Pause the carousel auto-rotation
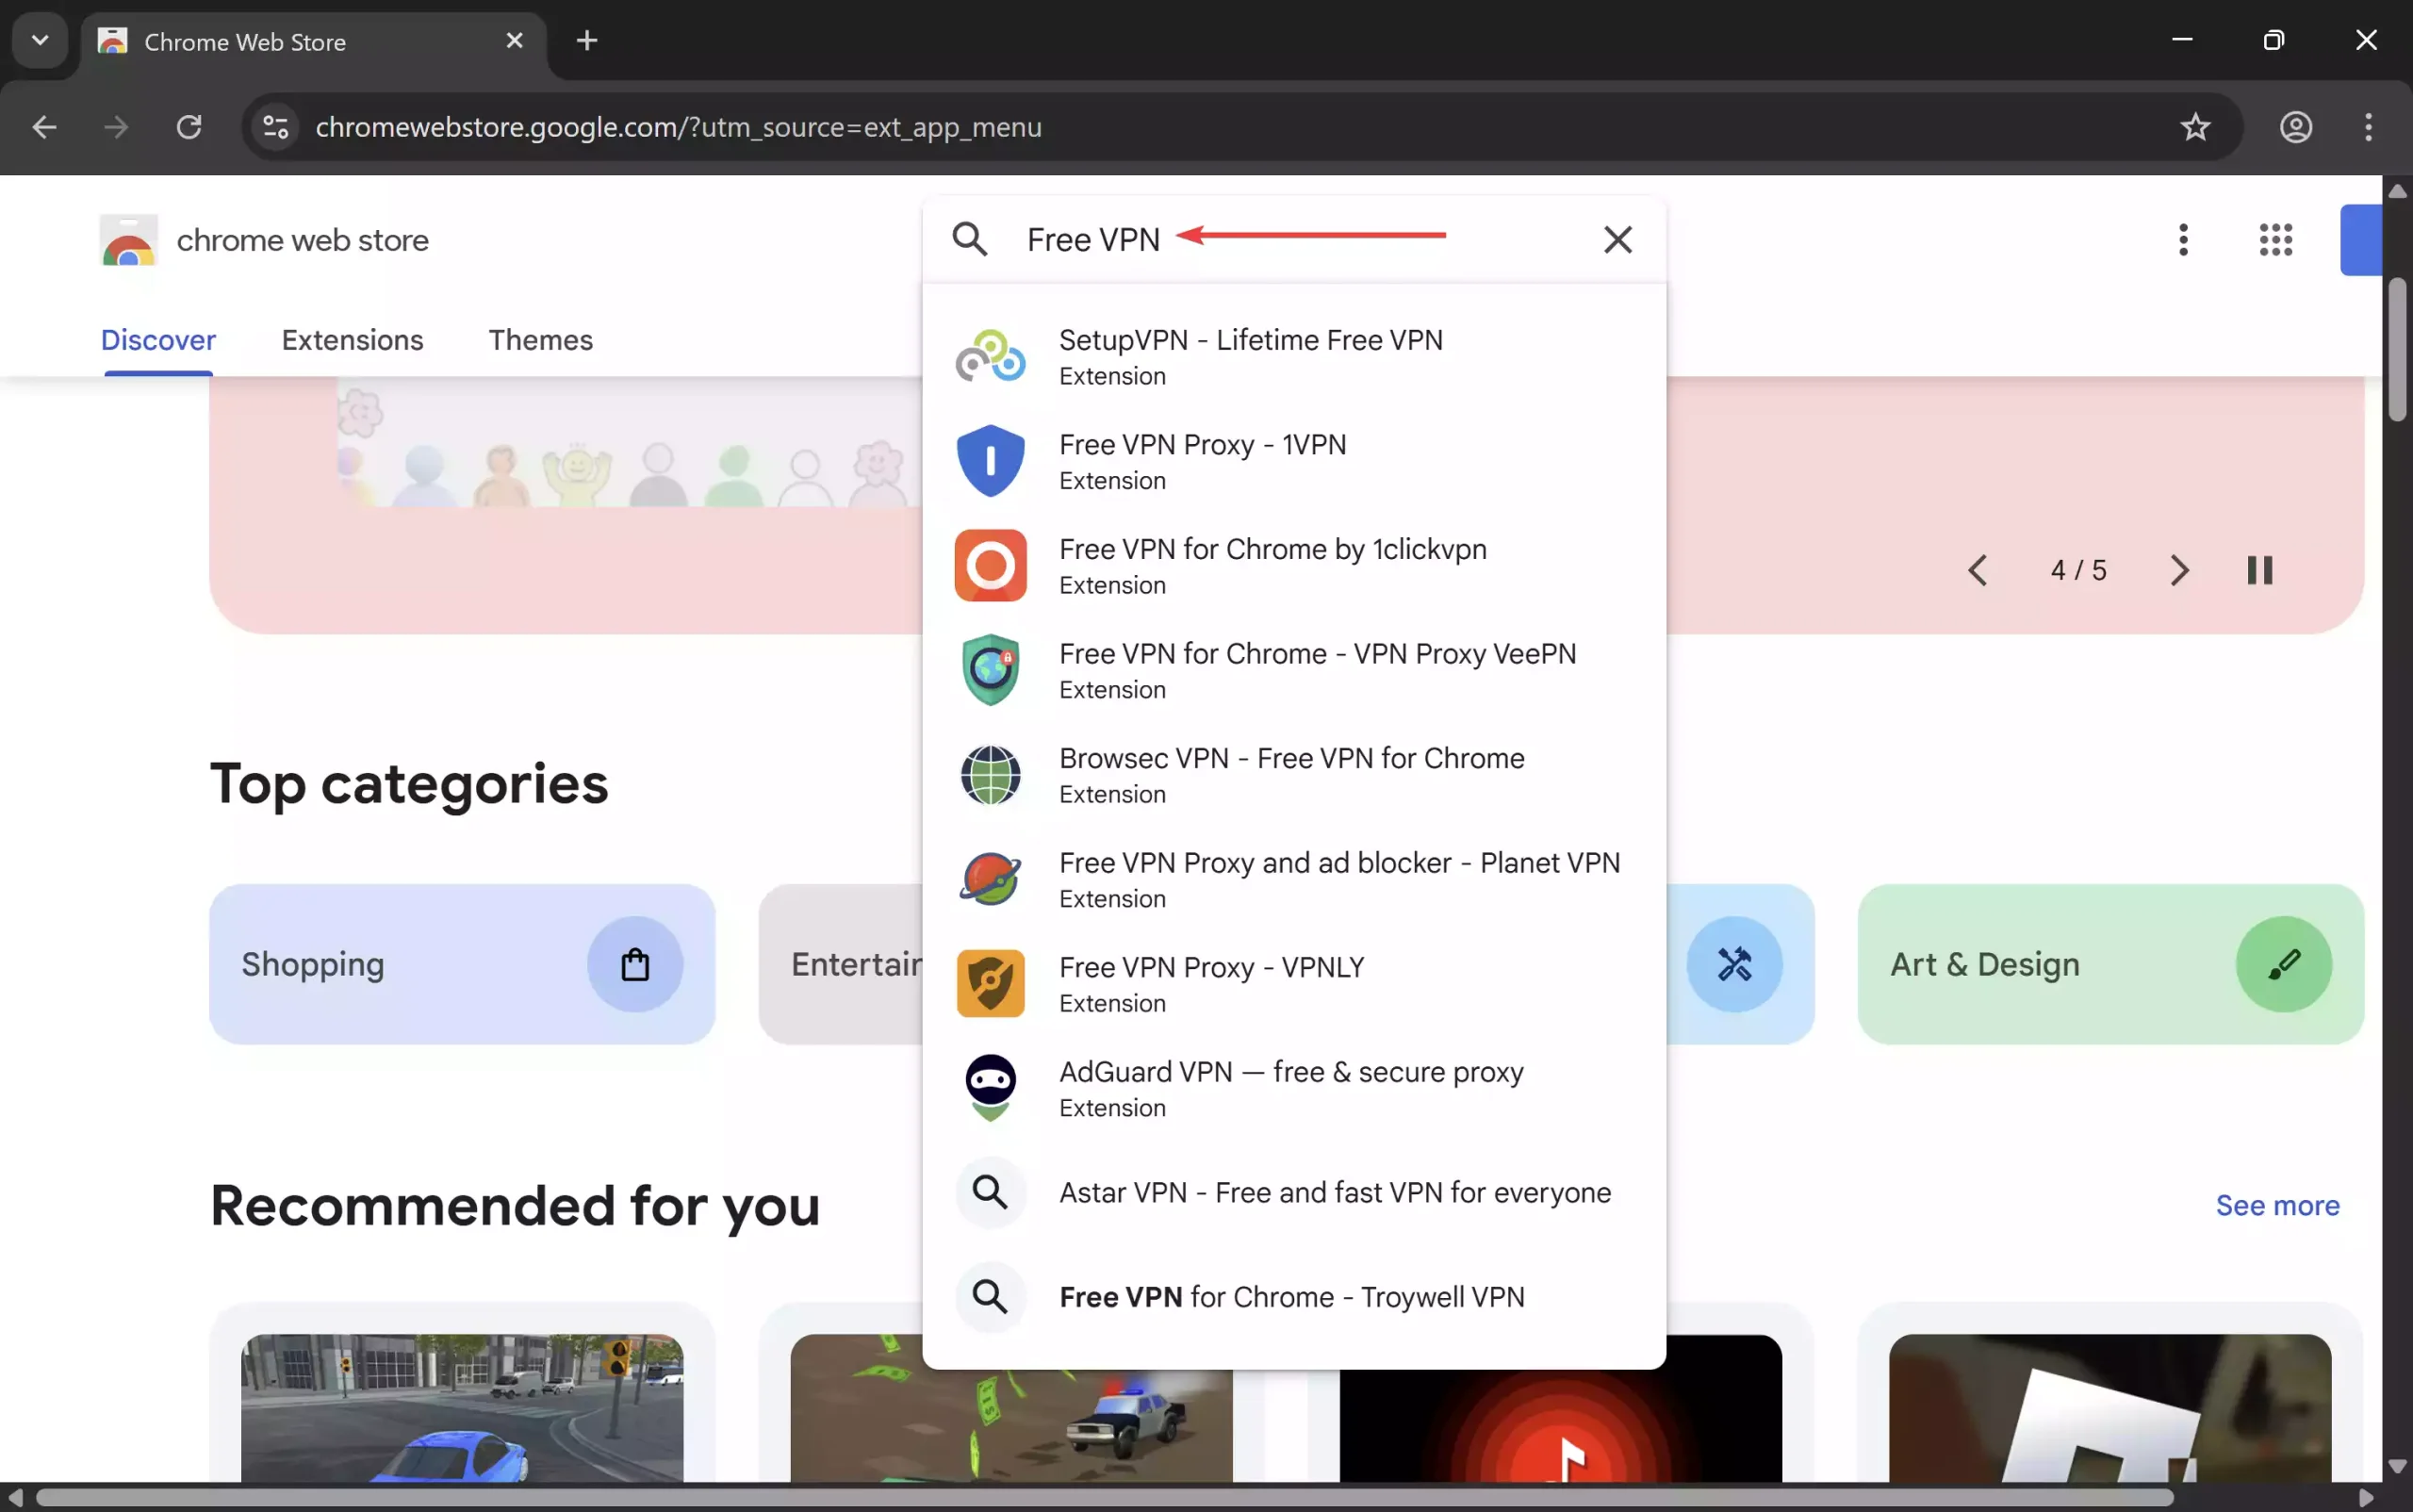Image resolution: width=2413 pixels, height=1512 pixels. pyautogui.click(x=2260, y=570)
